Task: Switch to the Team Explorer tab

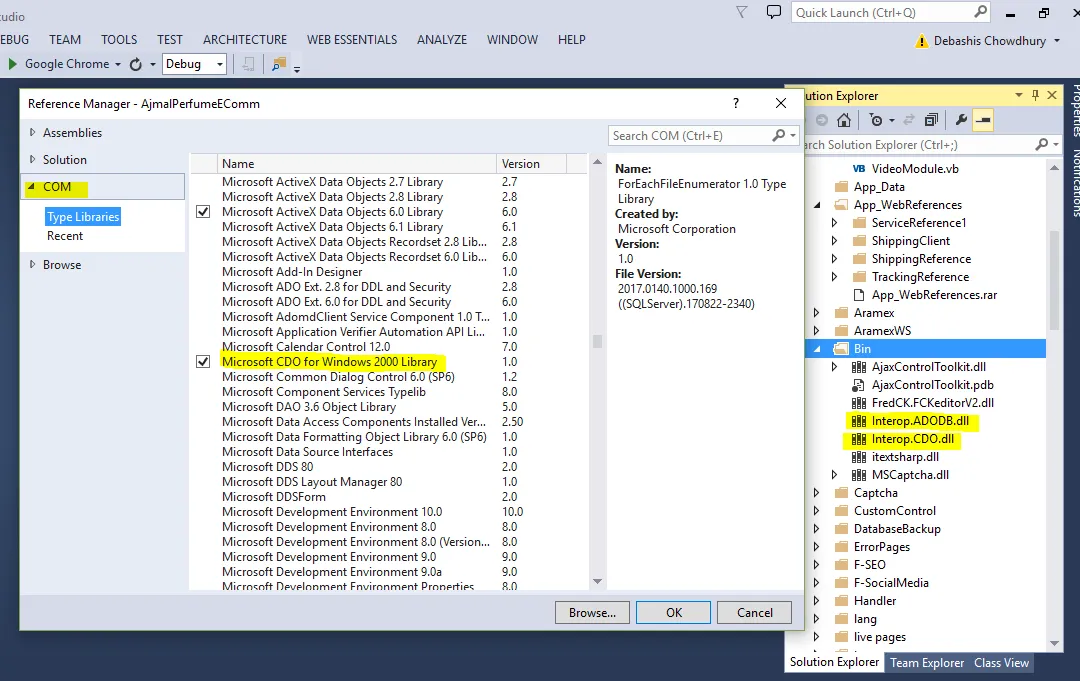Action: (927, 662)
